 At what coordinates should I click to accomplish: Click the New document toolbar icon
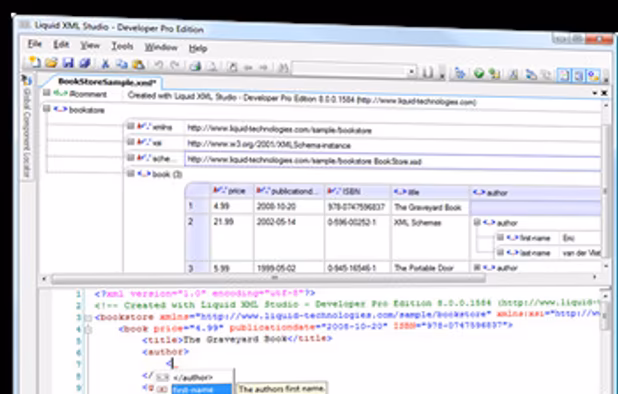pos(35,62)
